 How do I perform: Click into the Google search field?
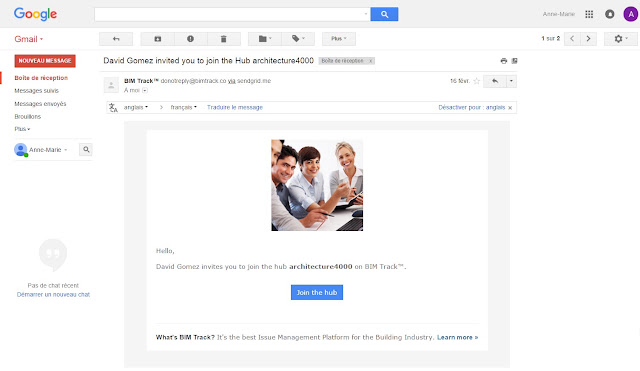[232, 14]
